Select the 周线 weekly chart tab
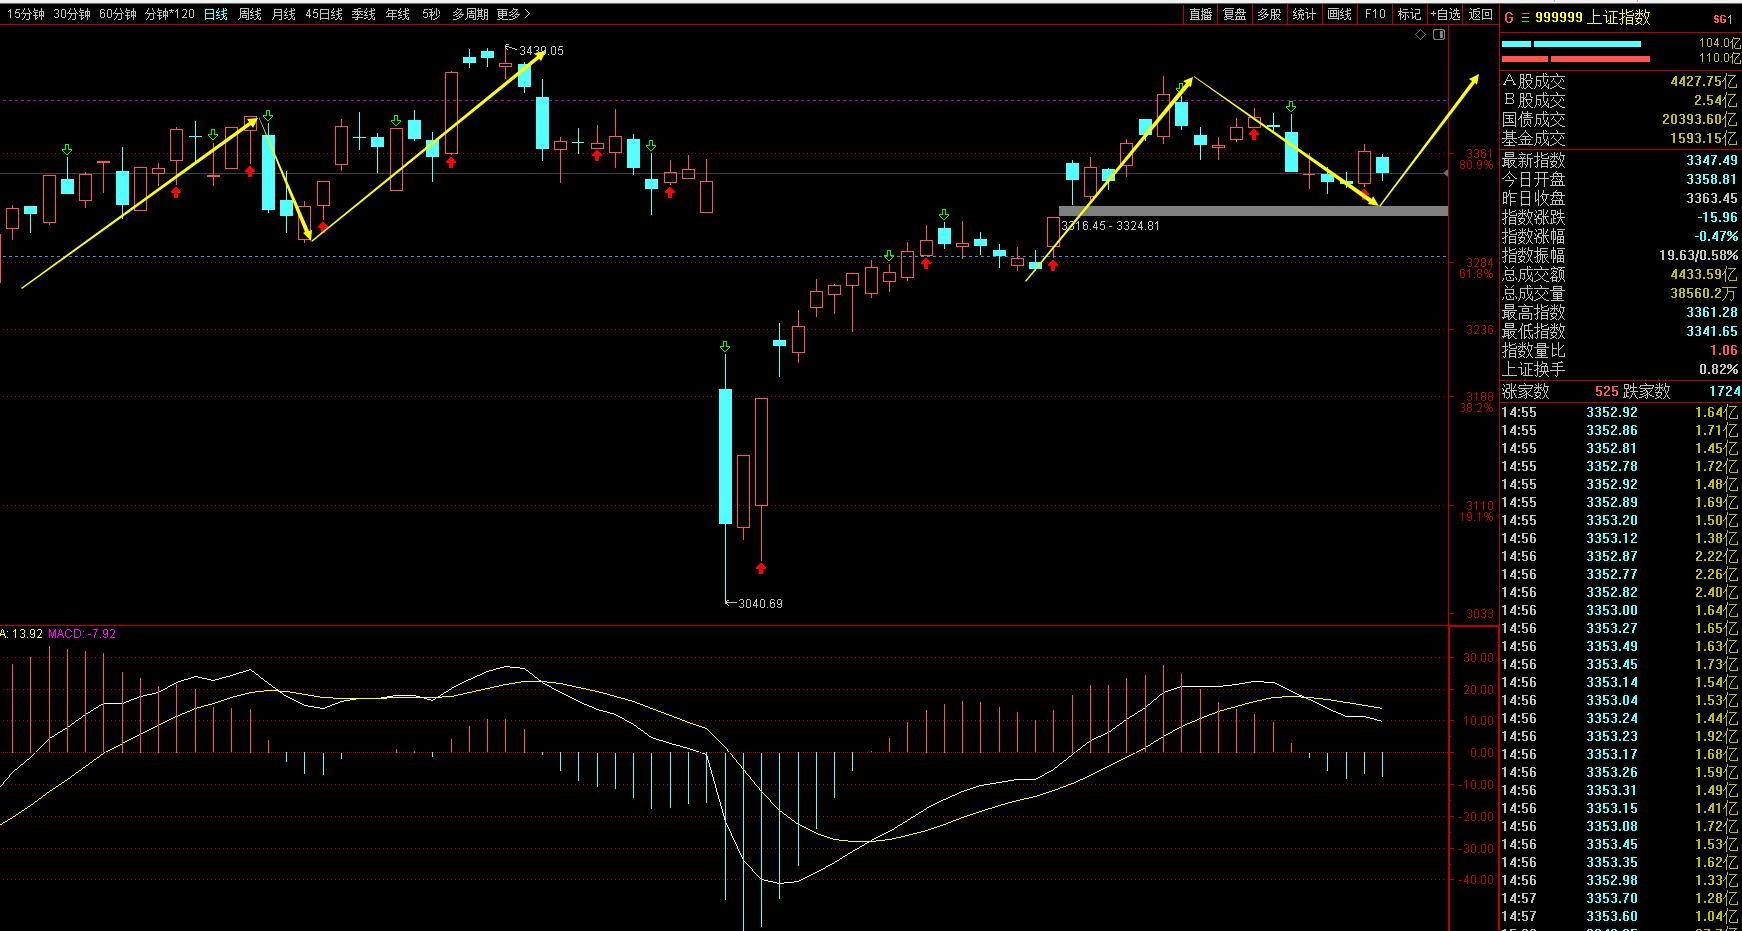Image resolution: width=1742 pixels, height=931 pixels. pos(250,14)
